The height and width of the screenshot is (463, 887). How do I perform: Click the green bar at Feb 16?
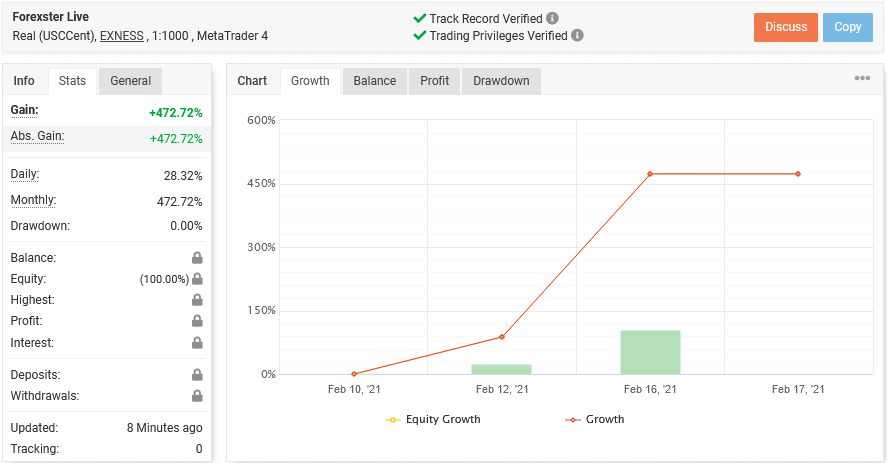[650, 352]
